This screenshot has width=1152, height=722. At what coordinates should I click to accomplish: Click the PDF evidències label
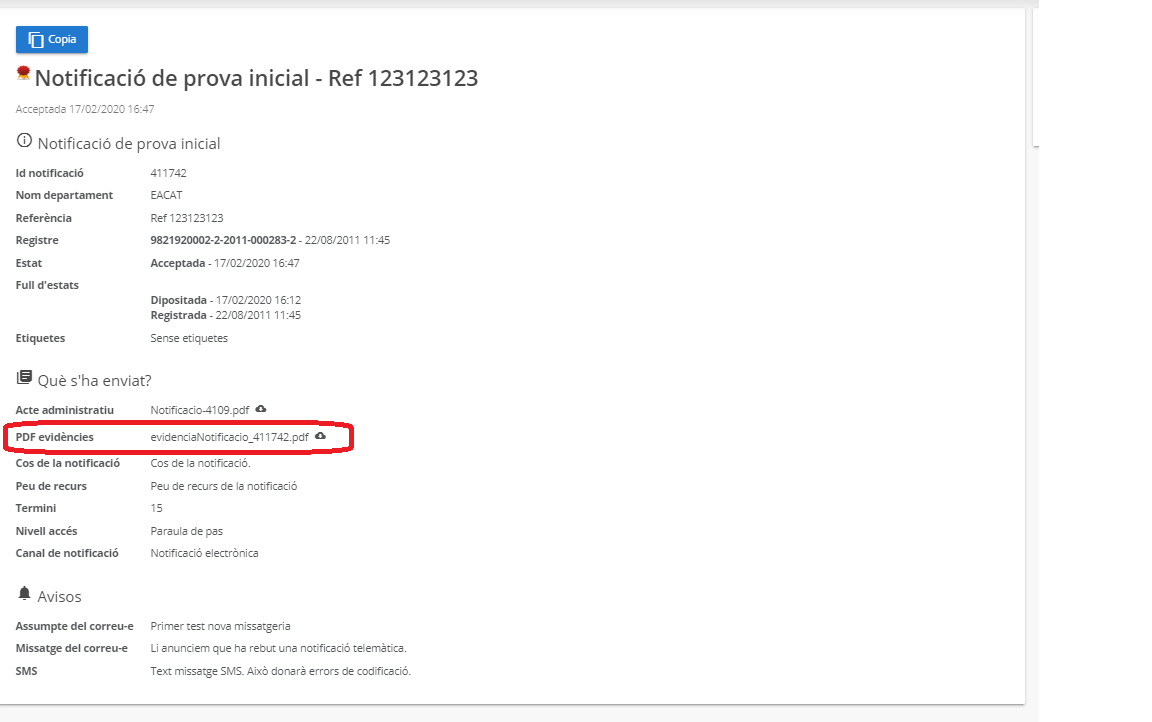[54, 437]
